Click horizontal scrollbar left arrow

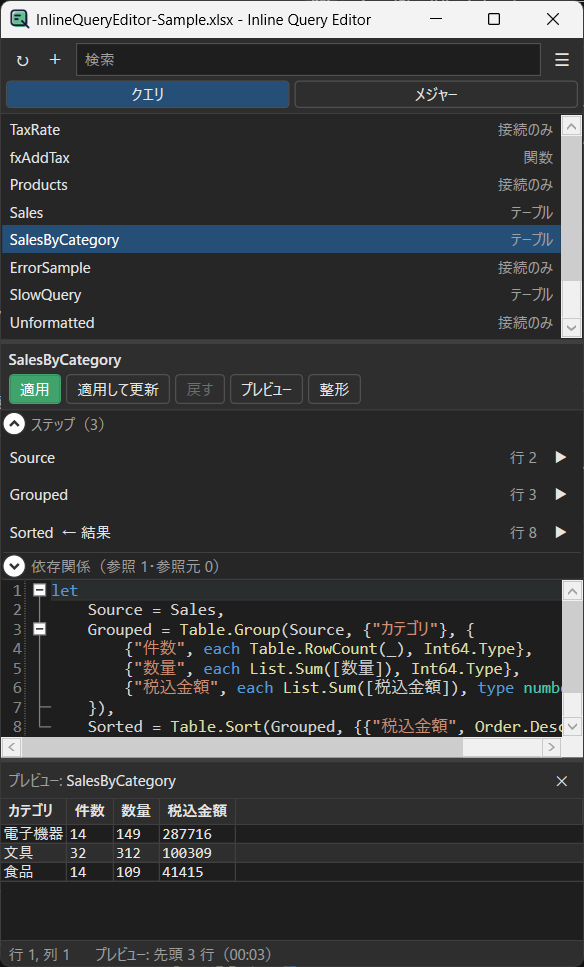12,747
